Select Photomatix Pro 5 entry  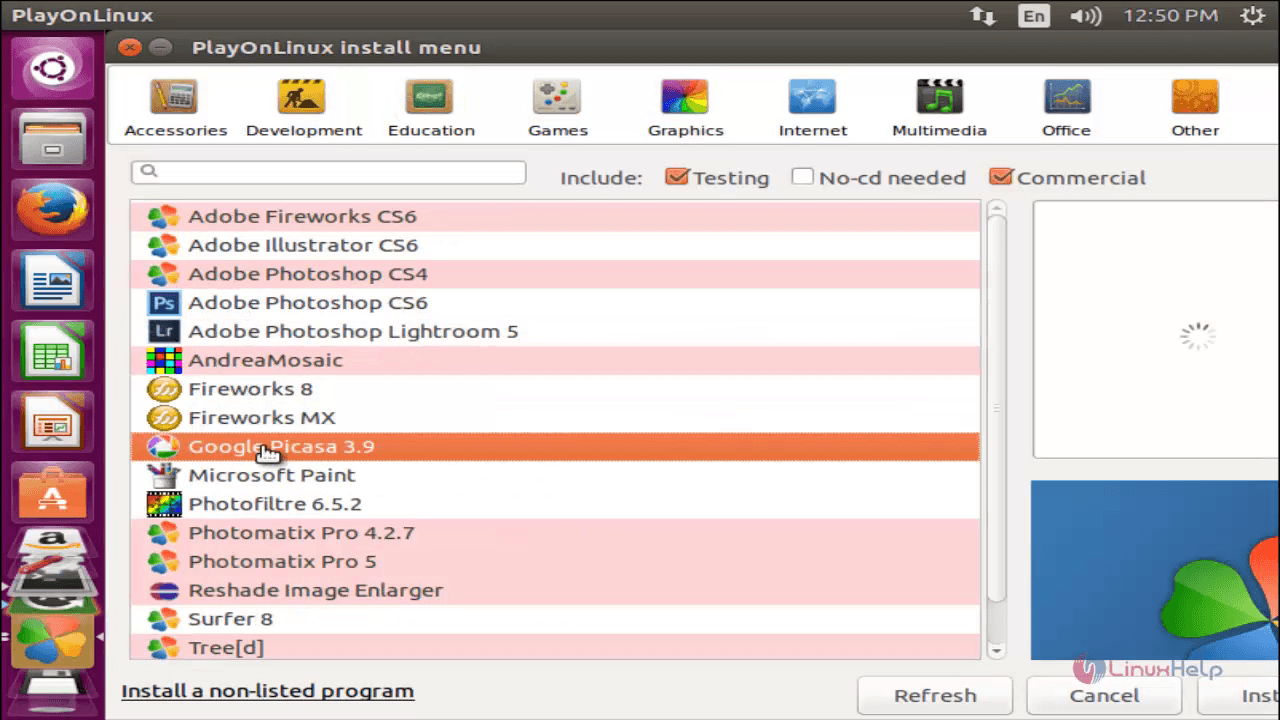[555, 562]
